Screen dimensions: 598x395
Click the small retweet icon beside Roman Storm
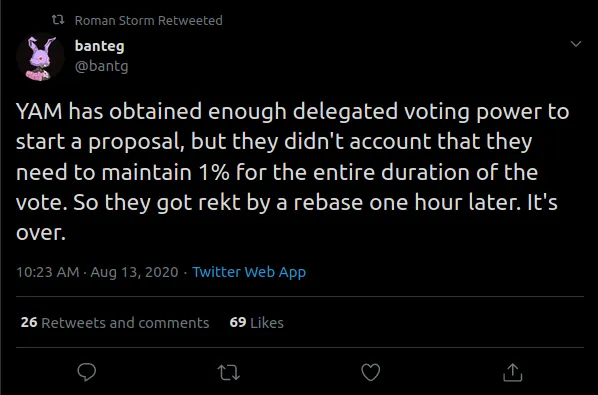point(58,20)
